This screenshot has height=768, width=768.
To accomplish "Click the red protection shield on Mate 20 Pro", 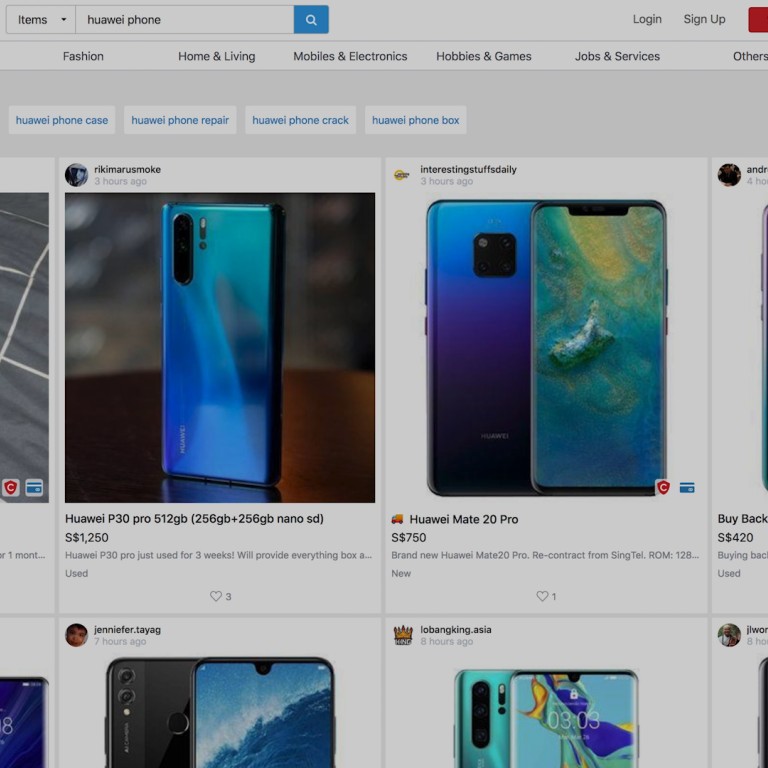I will 663,487.
